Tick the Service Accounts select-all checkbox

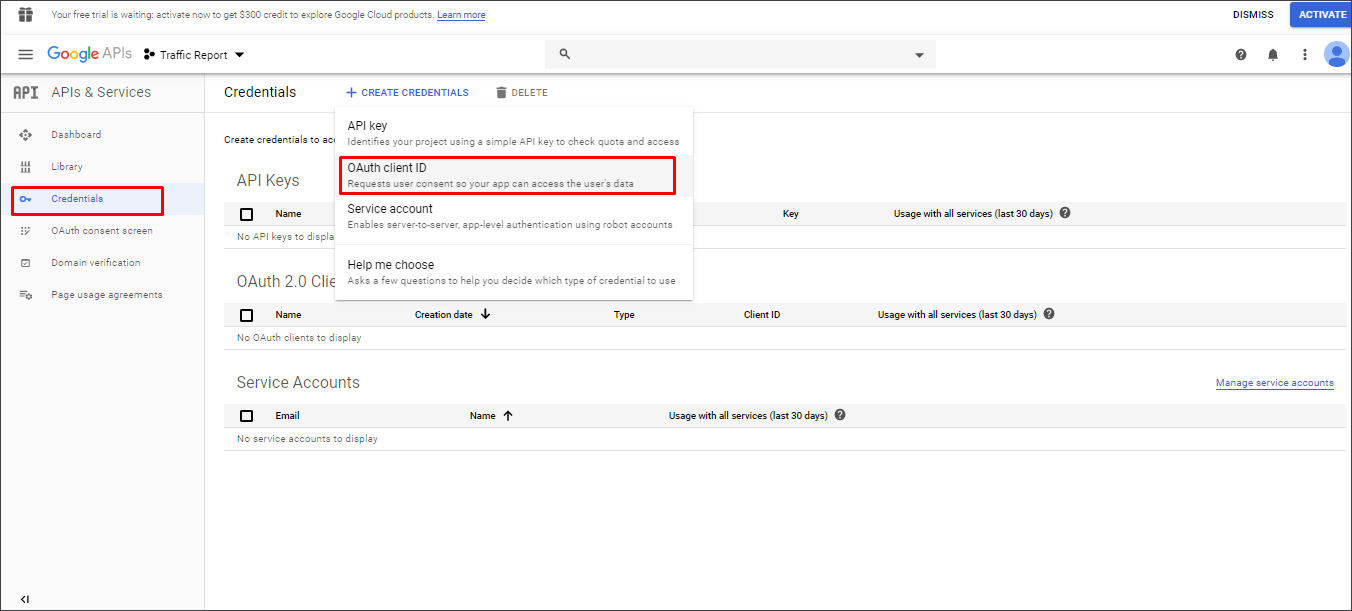247,416
